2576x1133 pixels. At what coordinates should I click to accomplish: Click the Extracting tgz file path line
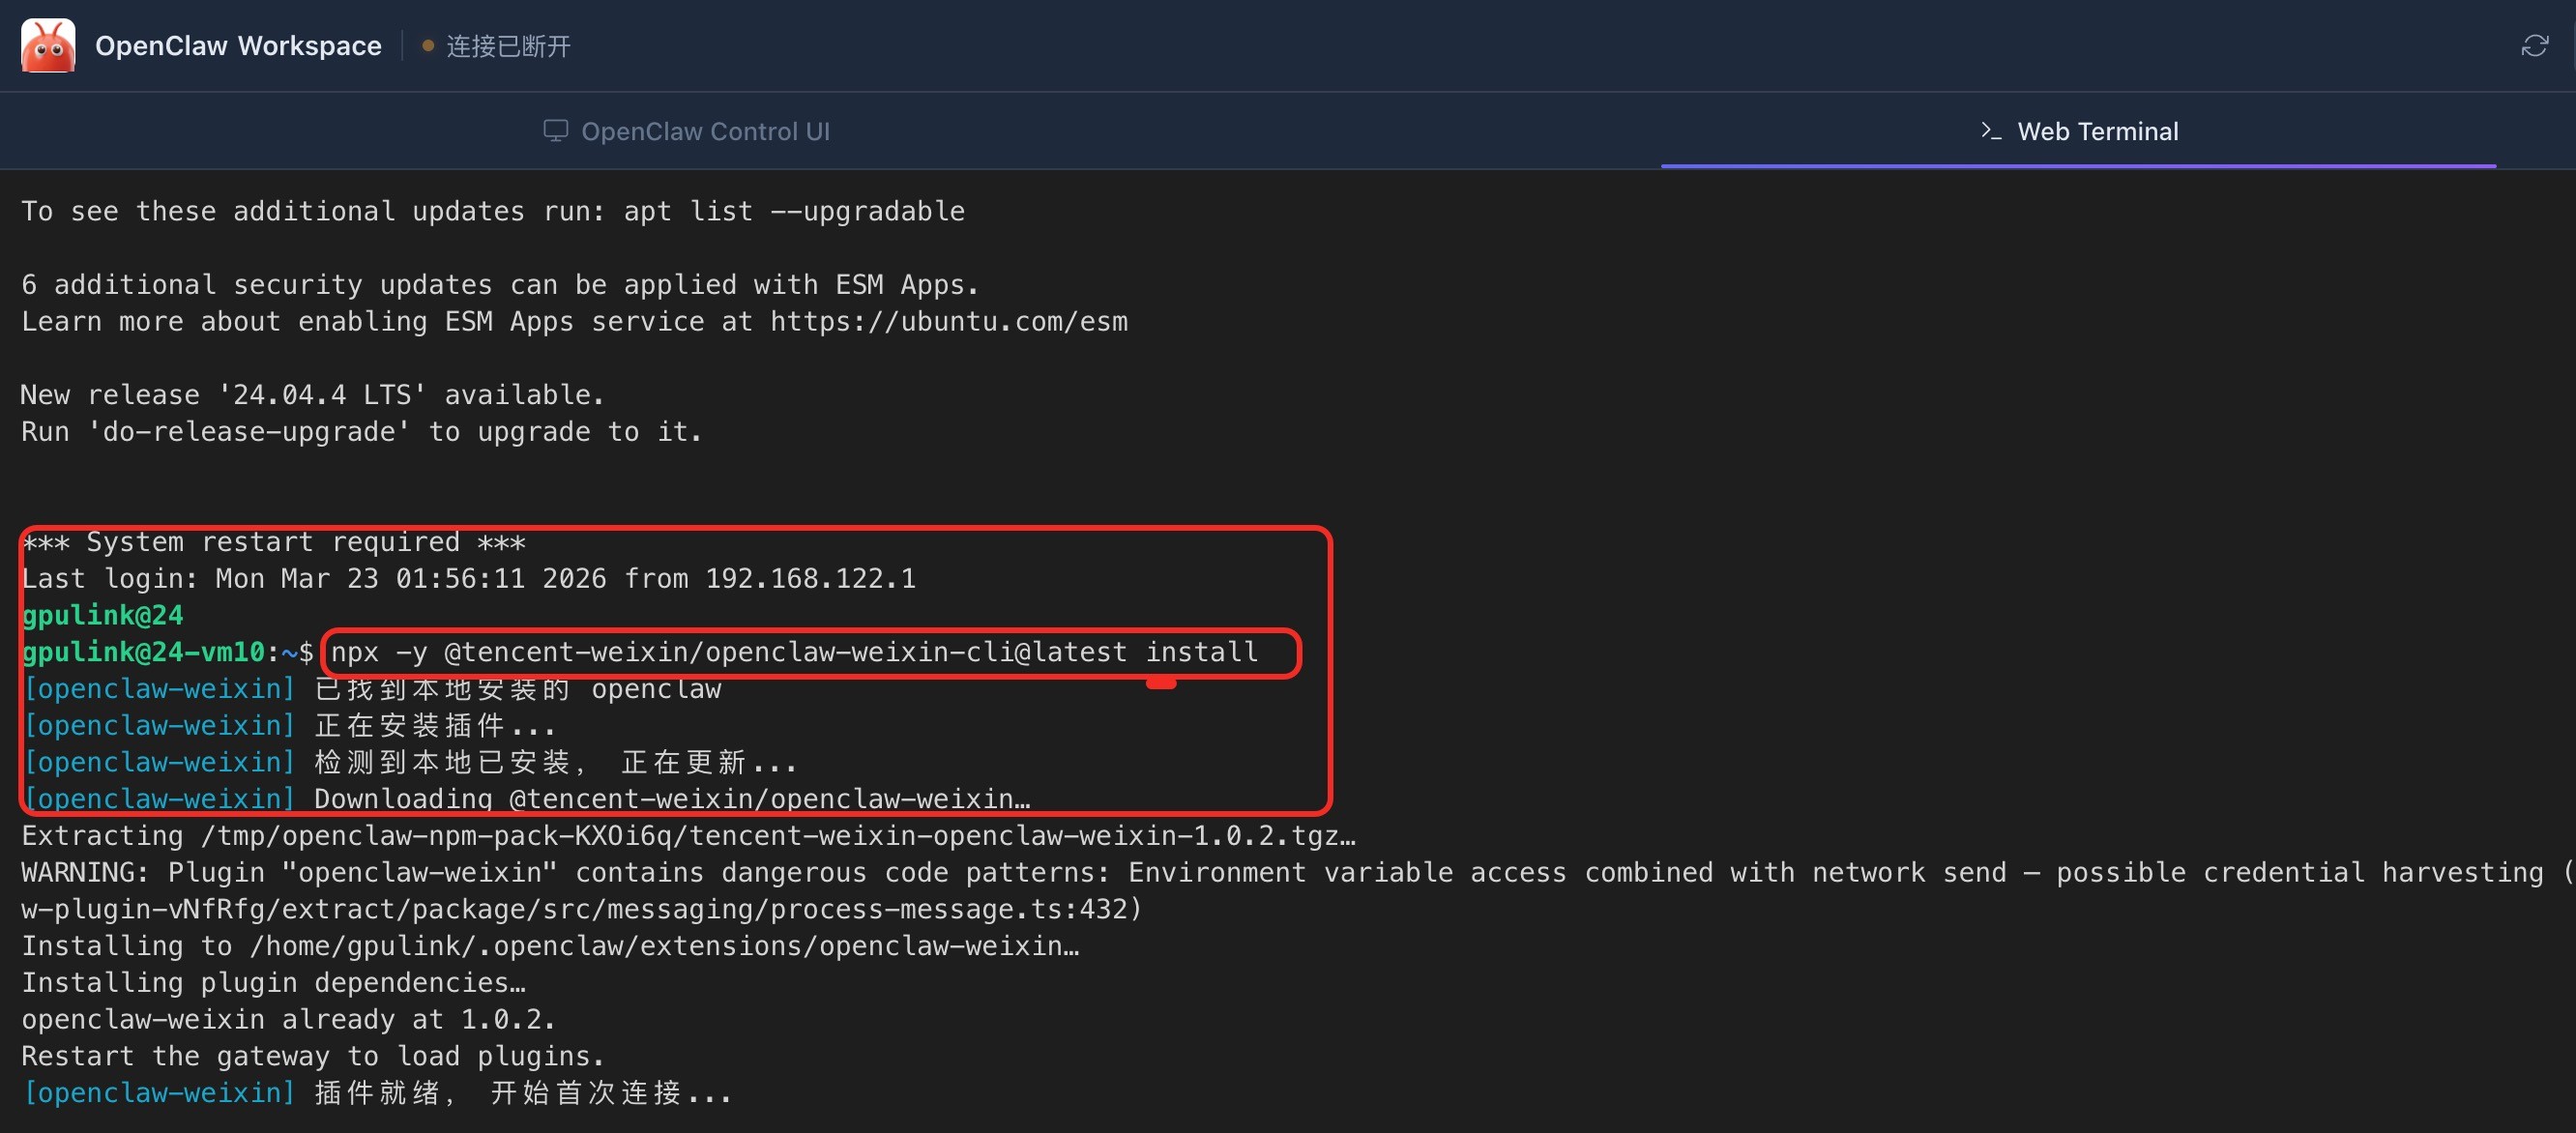688,836
